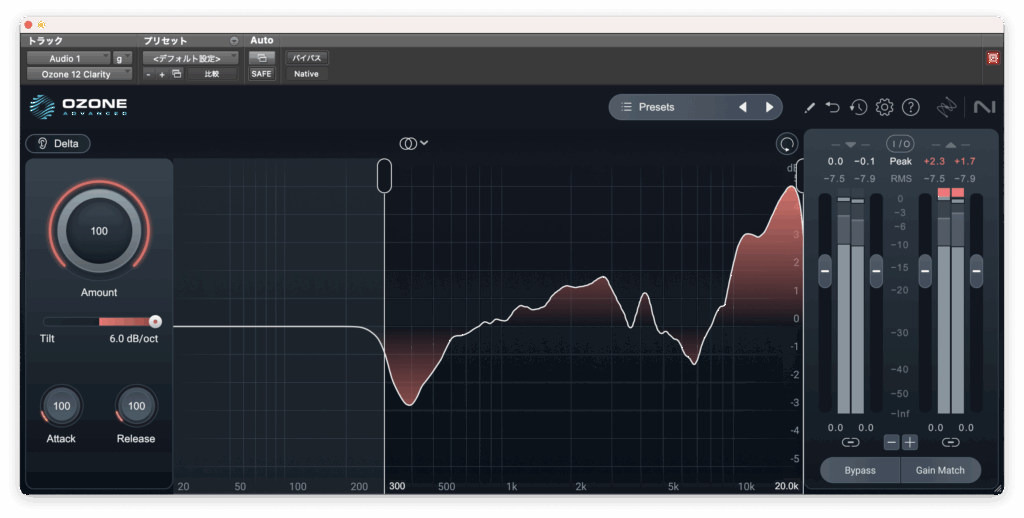The width and height of the screenshot is (1024, 518).
Task: Click the help question mark icon
Action: tap(910, 107)
